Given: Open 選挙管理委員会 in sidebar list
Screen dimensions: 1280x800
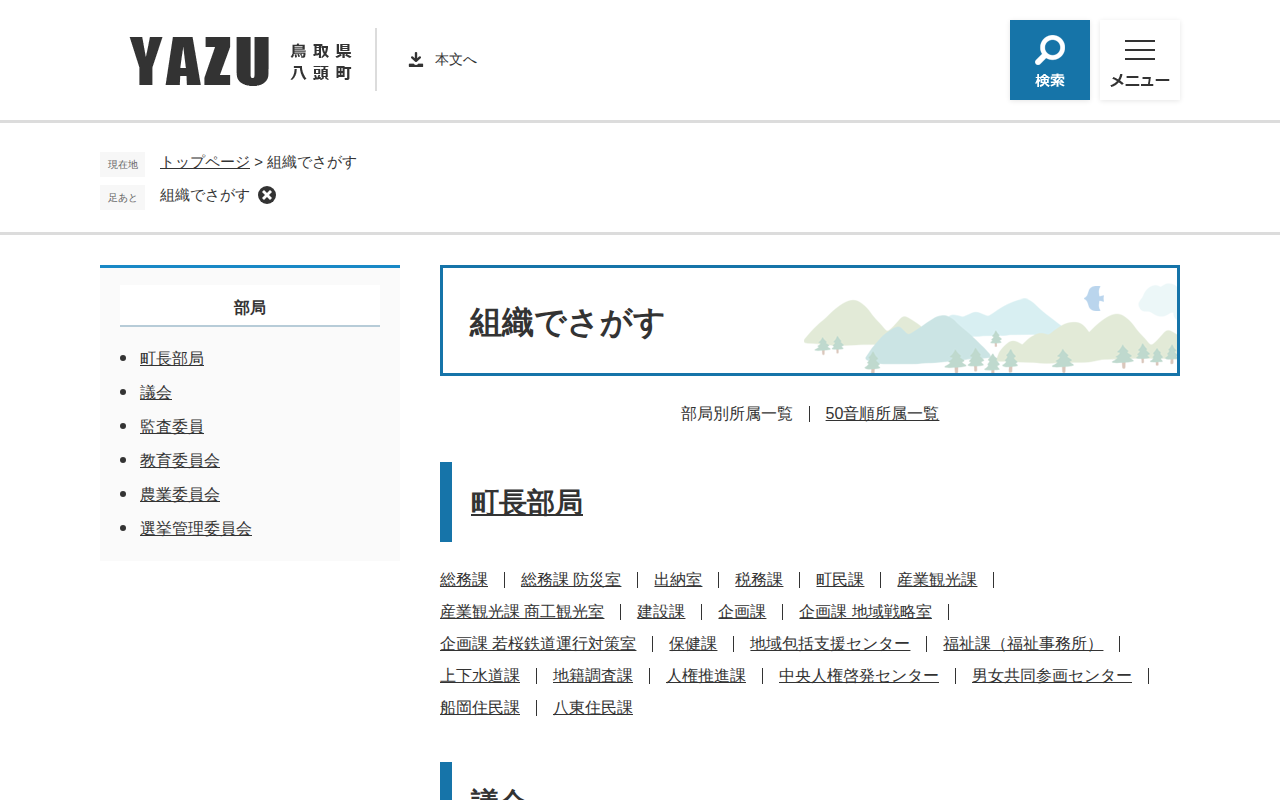Looking at the screenshot, I should [196, 528].
